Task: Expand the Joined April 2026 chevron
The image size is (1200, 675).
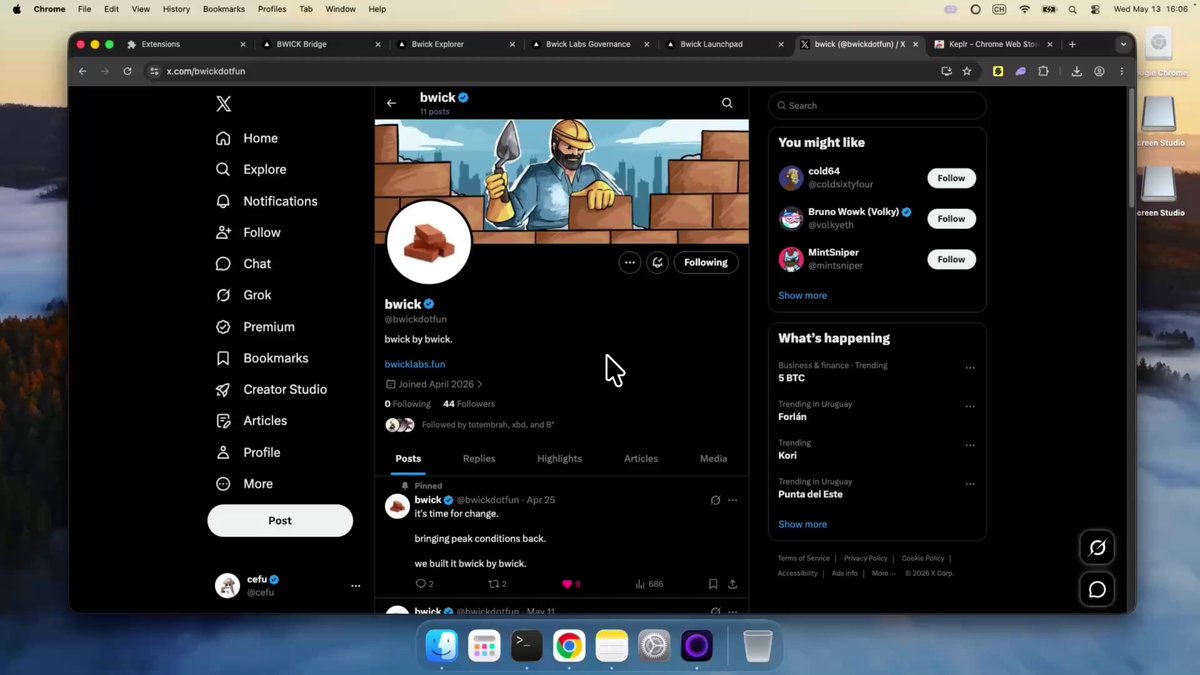Action: click(x=480, y=384)
